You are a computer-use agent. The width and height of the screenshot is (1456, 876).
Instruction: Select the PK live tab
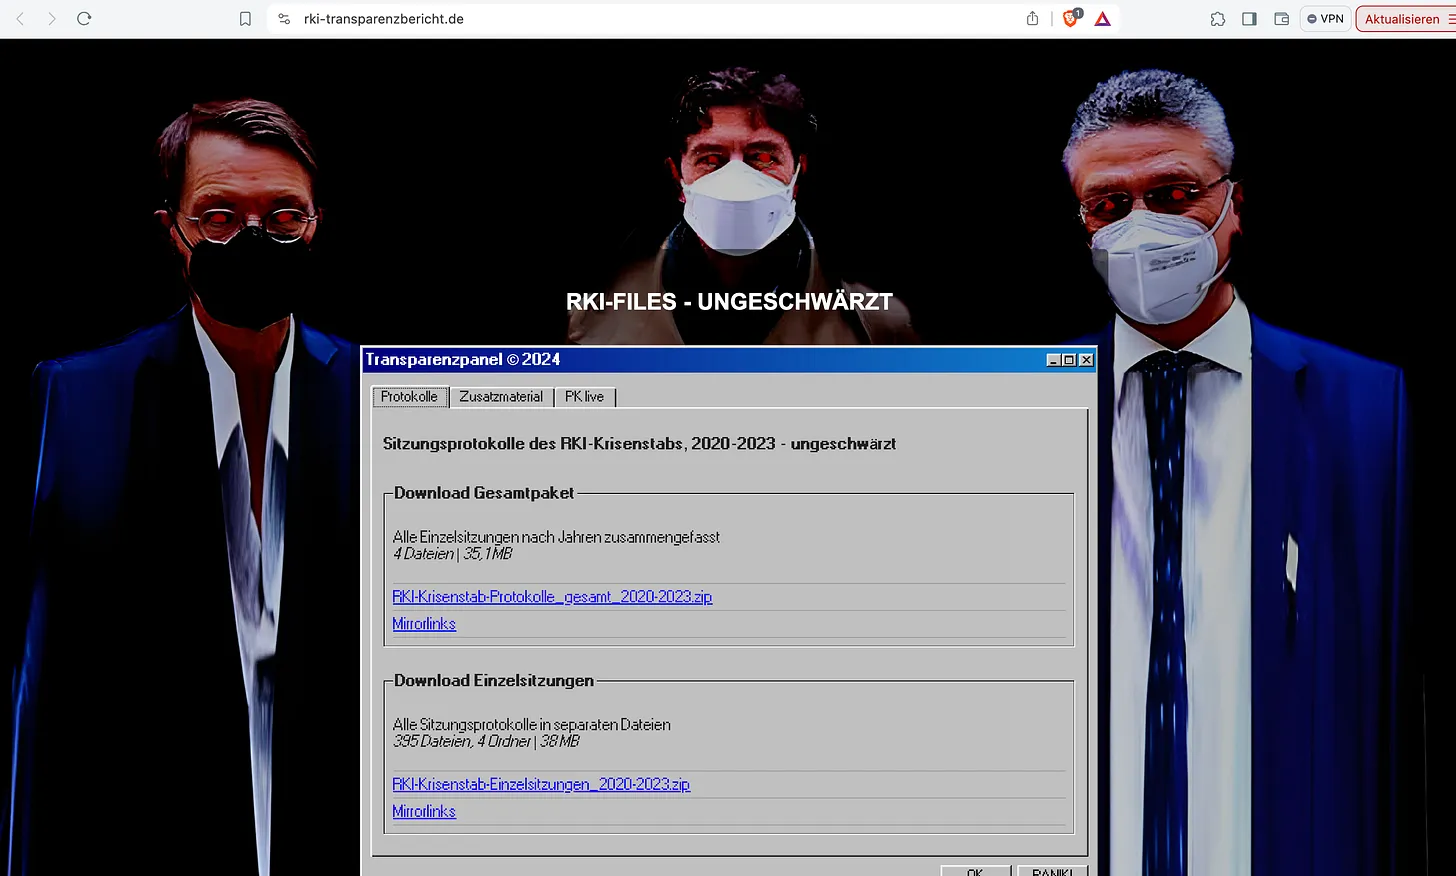pyautogui.click(x=585, y=397)
